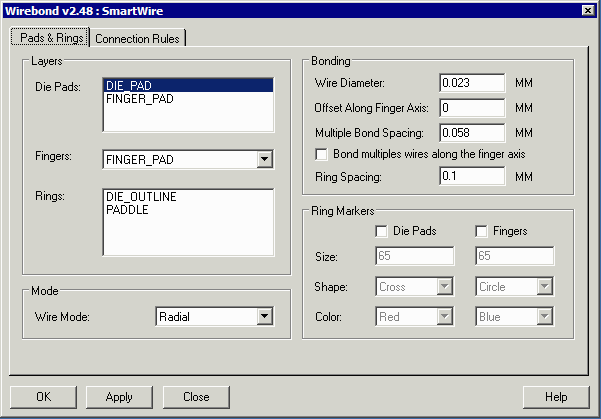601x419 pixels.
Task: Click the Offset Along Finger Axis field
Action: point(472,108)
